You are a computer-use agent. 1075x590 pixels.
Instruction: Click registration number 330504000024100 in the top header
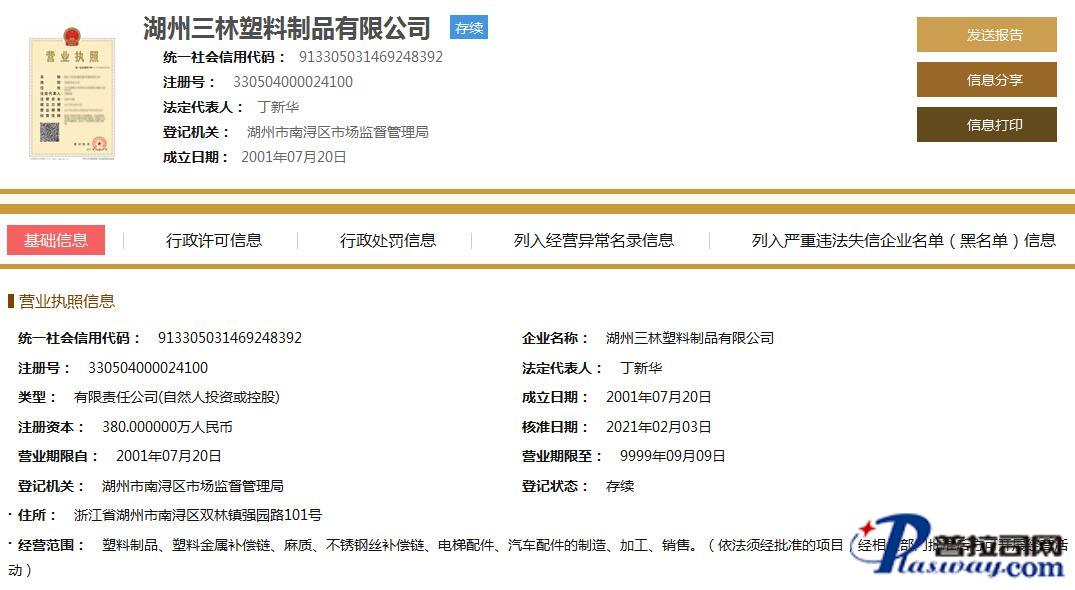pos(293,82)
